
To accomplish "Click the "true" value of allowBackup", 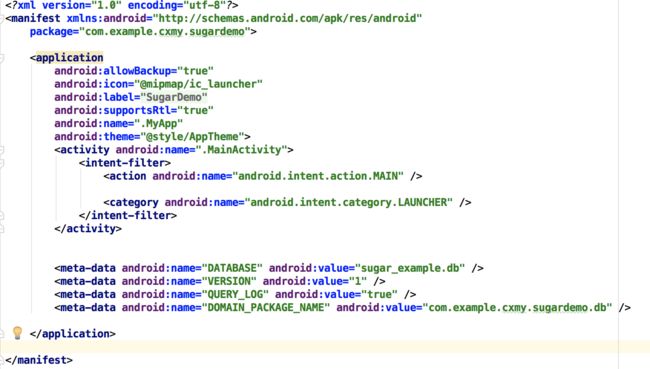I will click(x=195, y=71).
